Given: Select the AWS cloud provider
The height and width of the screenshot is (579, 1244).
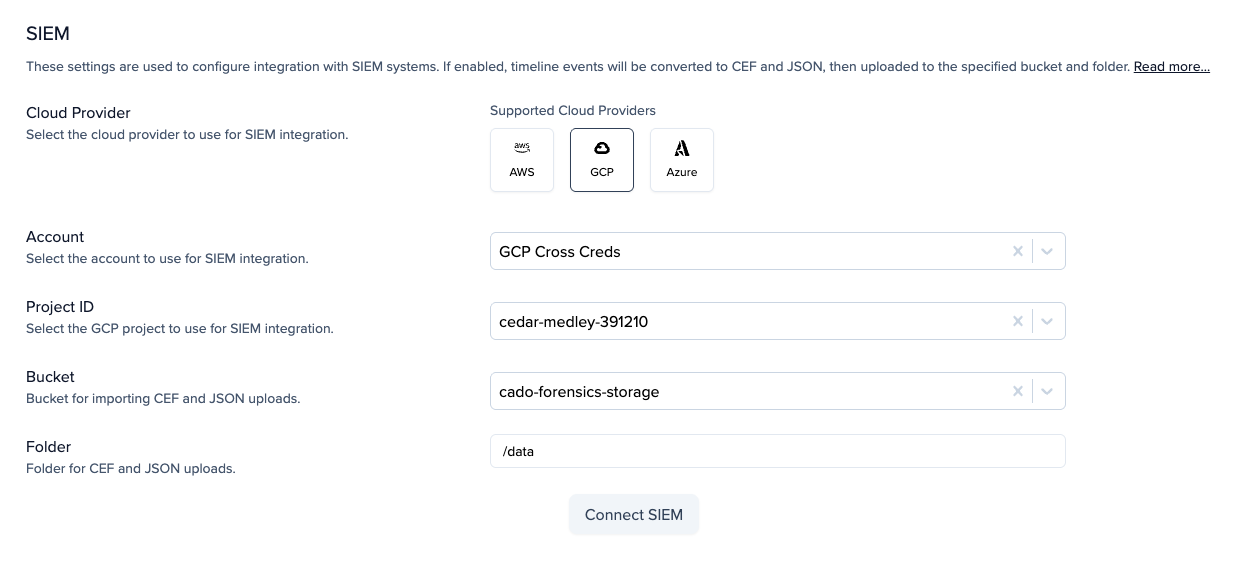Looking at the screenshot, I should point(522,160).
